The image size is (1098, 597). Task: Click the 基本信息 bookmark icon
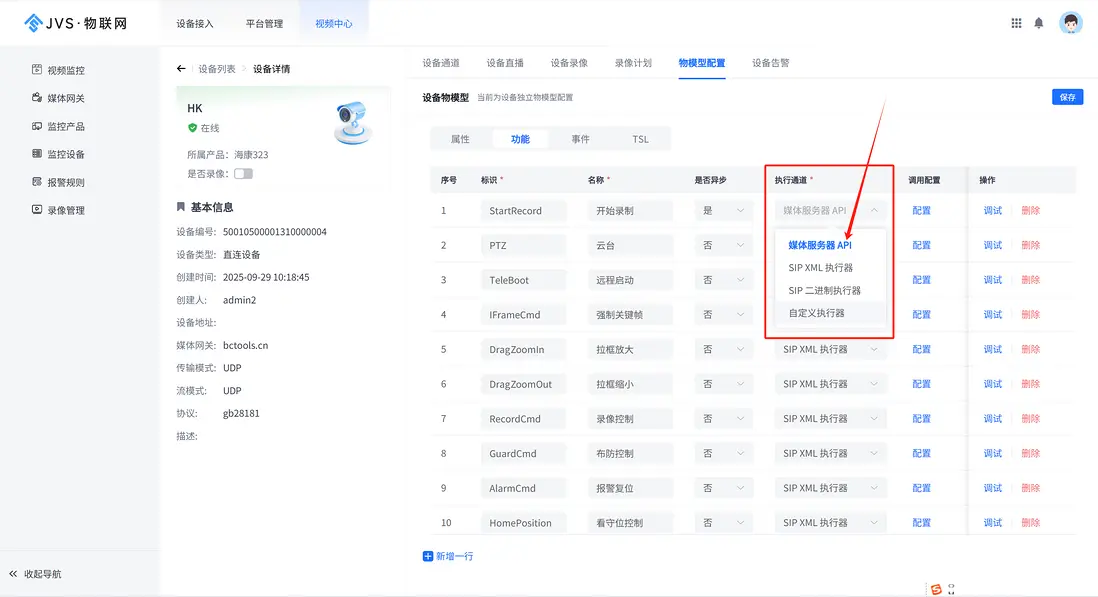point(181,206)
